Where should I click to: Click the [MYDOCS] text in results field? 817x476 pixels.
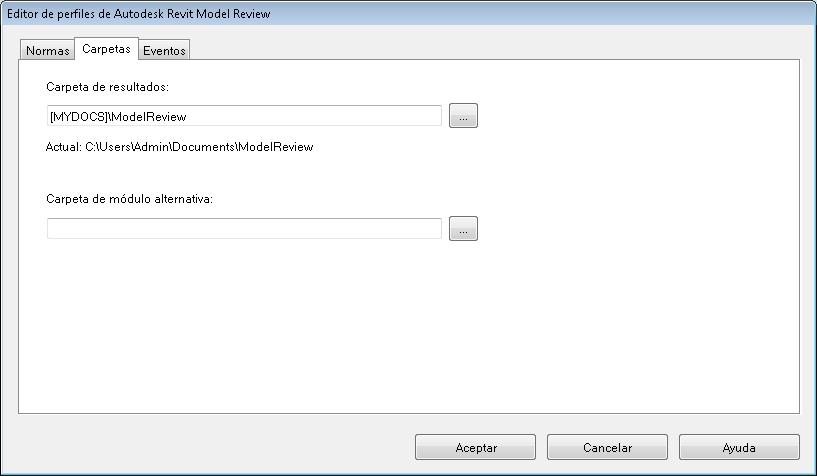(79, 116)
